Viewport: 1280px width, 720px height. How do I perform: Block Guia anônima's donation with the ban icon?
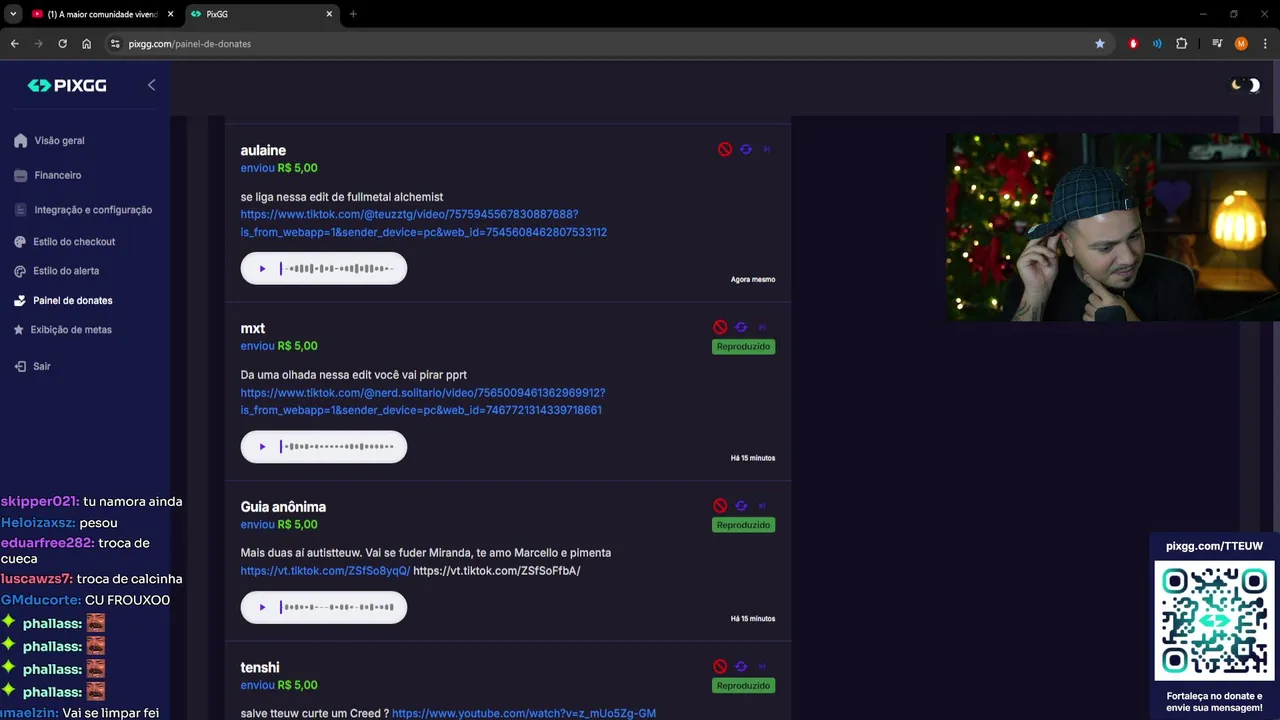[x=720, y=506]
